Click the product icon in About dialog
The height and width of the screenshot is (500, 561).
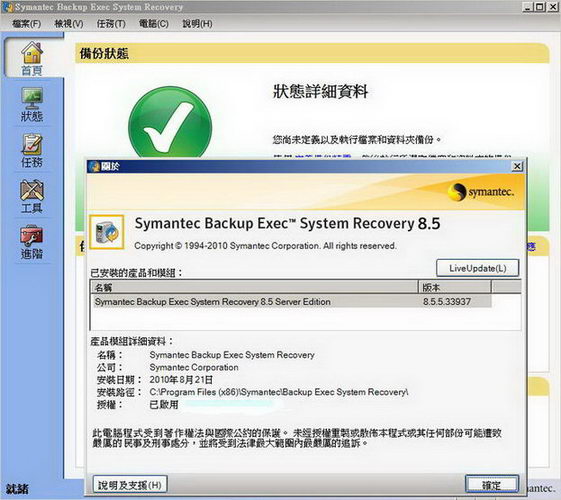[107, 232]
